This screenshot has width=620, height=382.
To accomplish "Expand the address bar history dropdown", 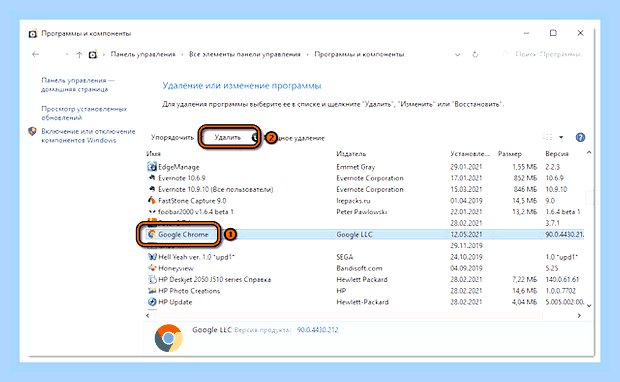I will pos(457,55).
